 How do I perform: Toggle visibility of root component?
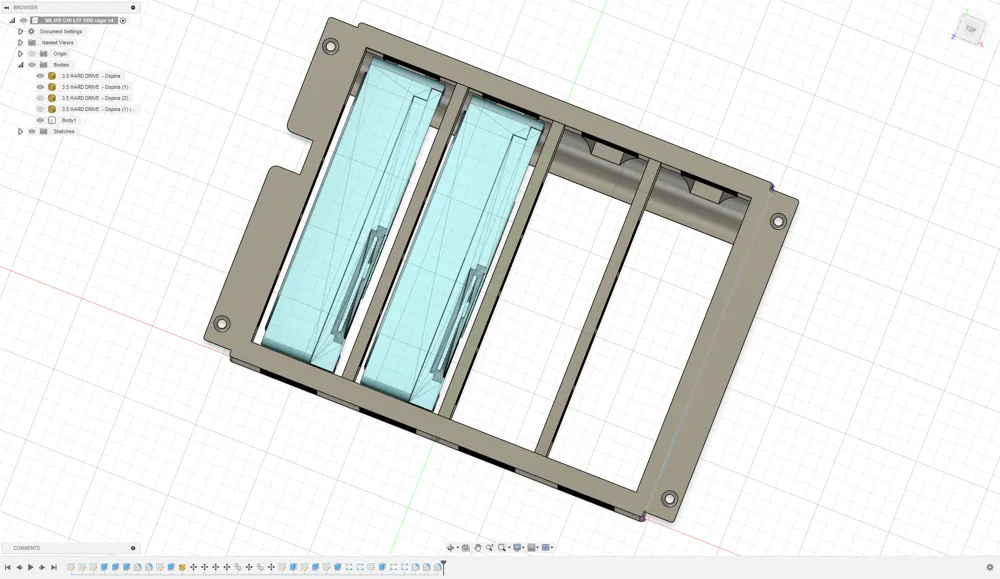coord(24,20)
